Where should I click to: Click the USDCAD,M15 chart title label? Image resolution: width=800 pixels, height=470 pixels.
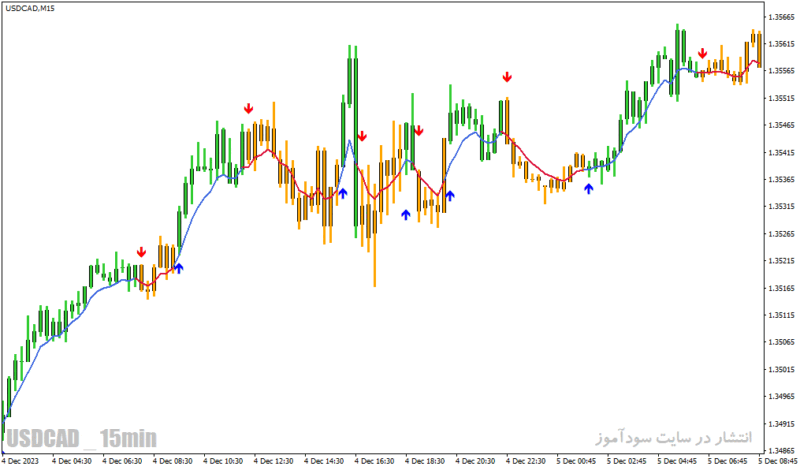(30, 8)
